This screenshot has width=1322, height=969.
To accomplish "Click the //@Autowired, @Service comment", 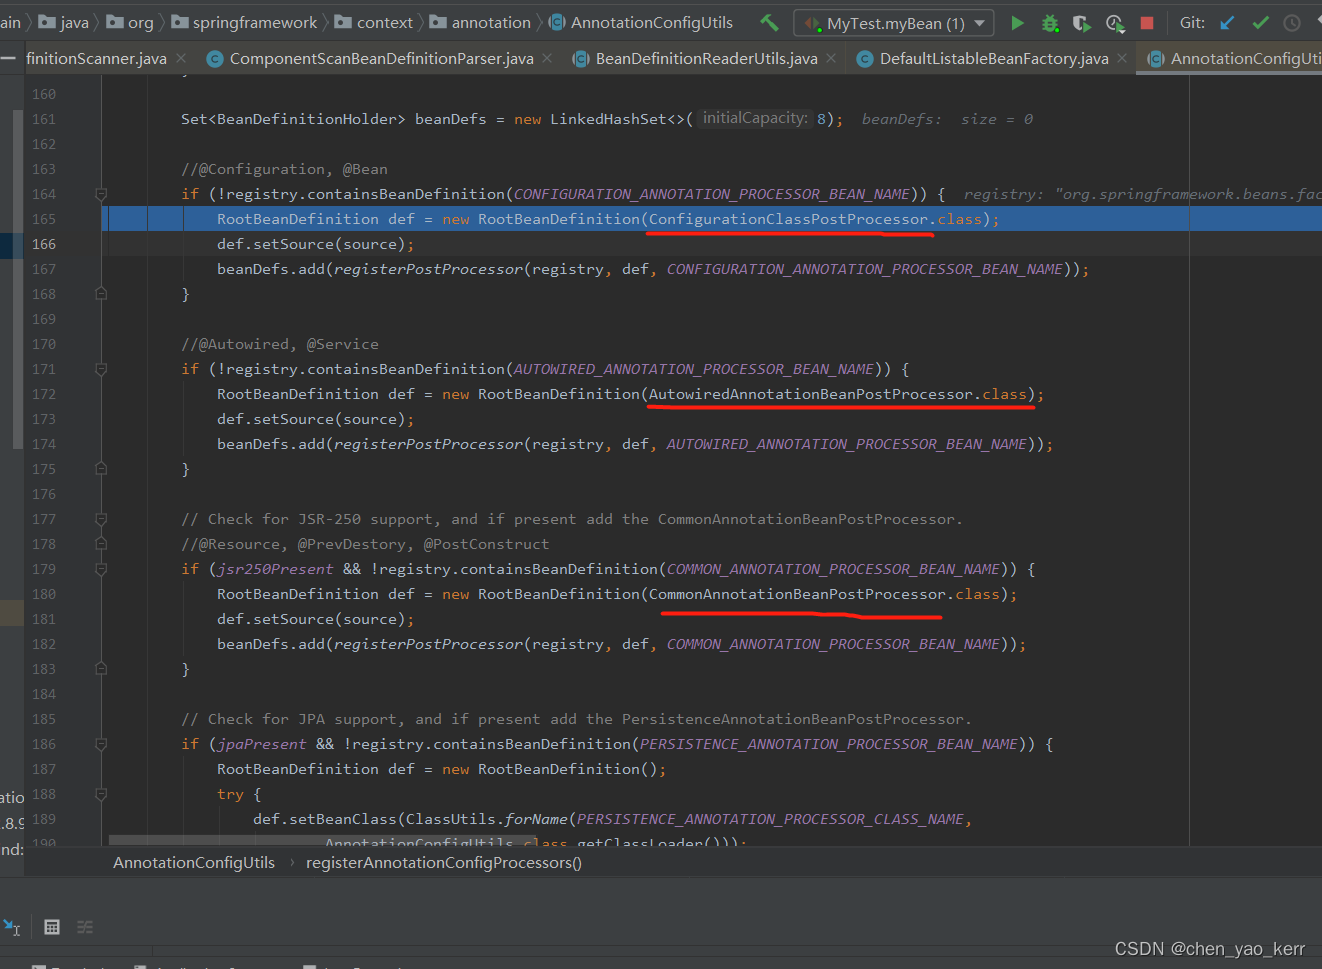I will pyautogui.click(x=280, y=344).
